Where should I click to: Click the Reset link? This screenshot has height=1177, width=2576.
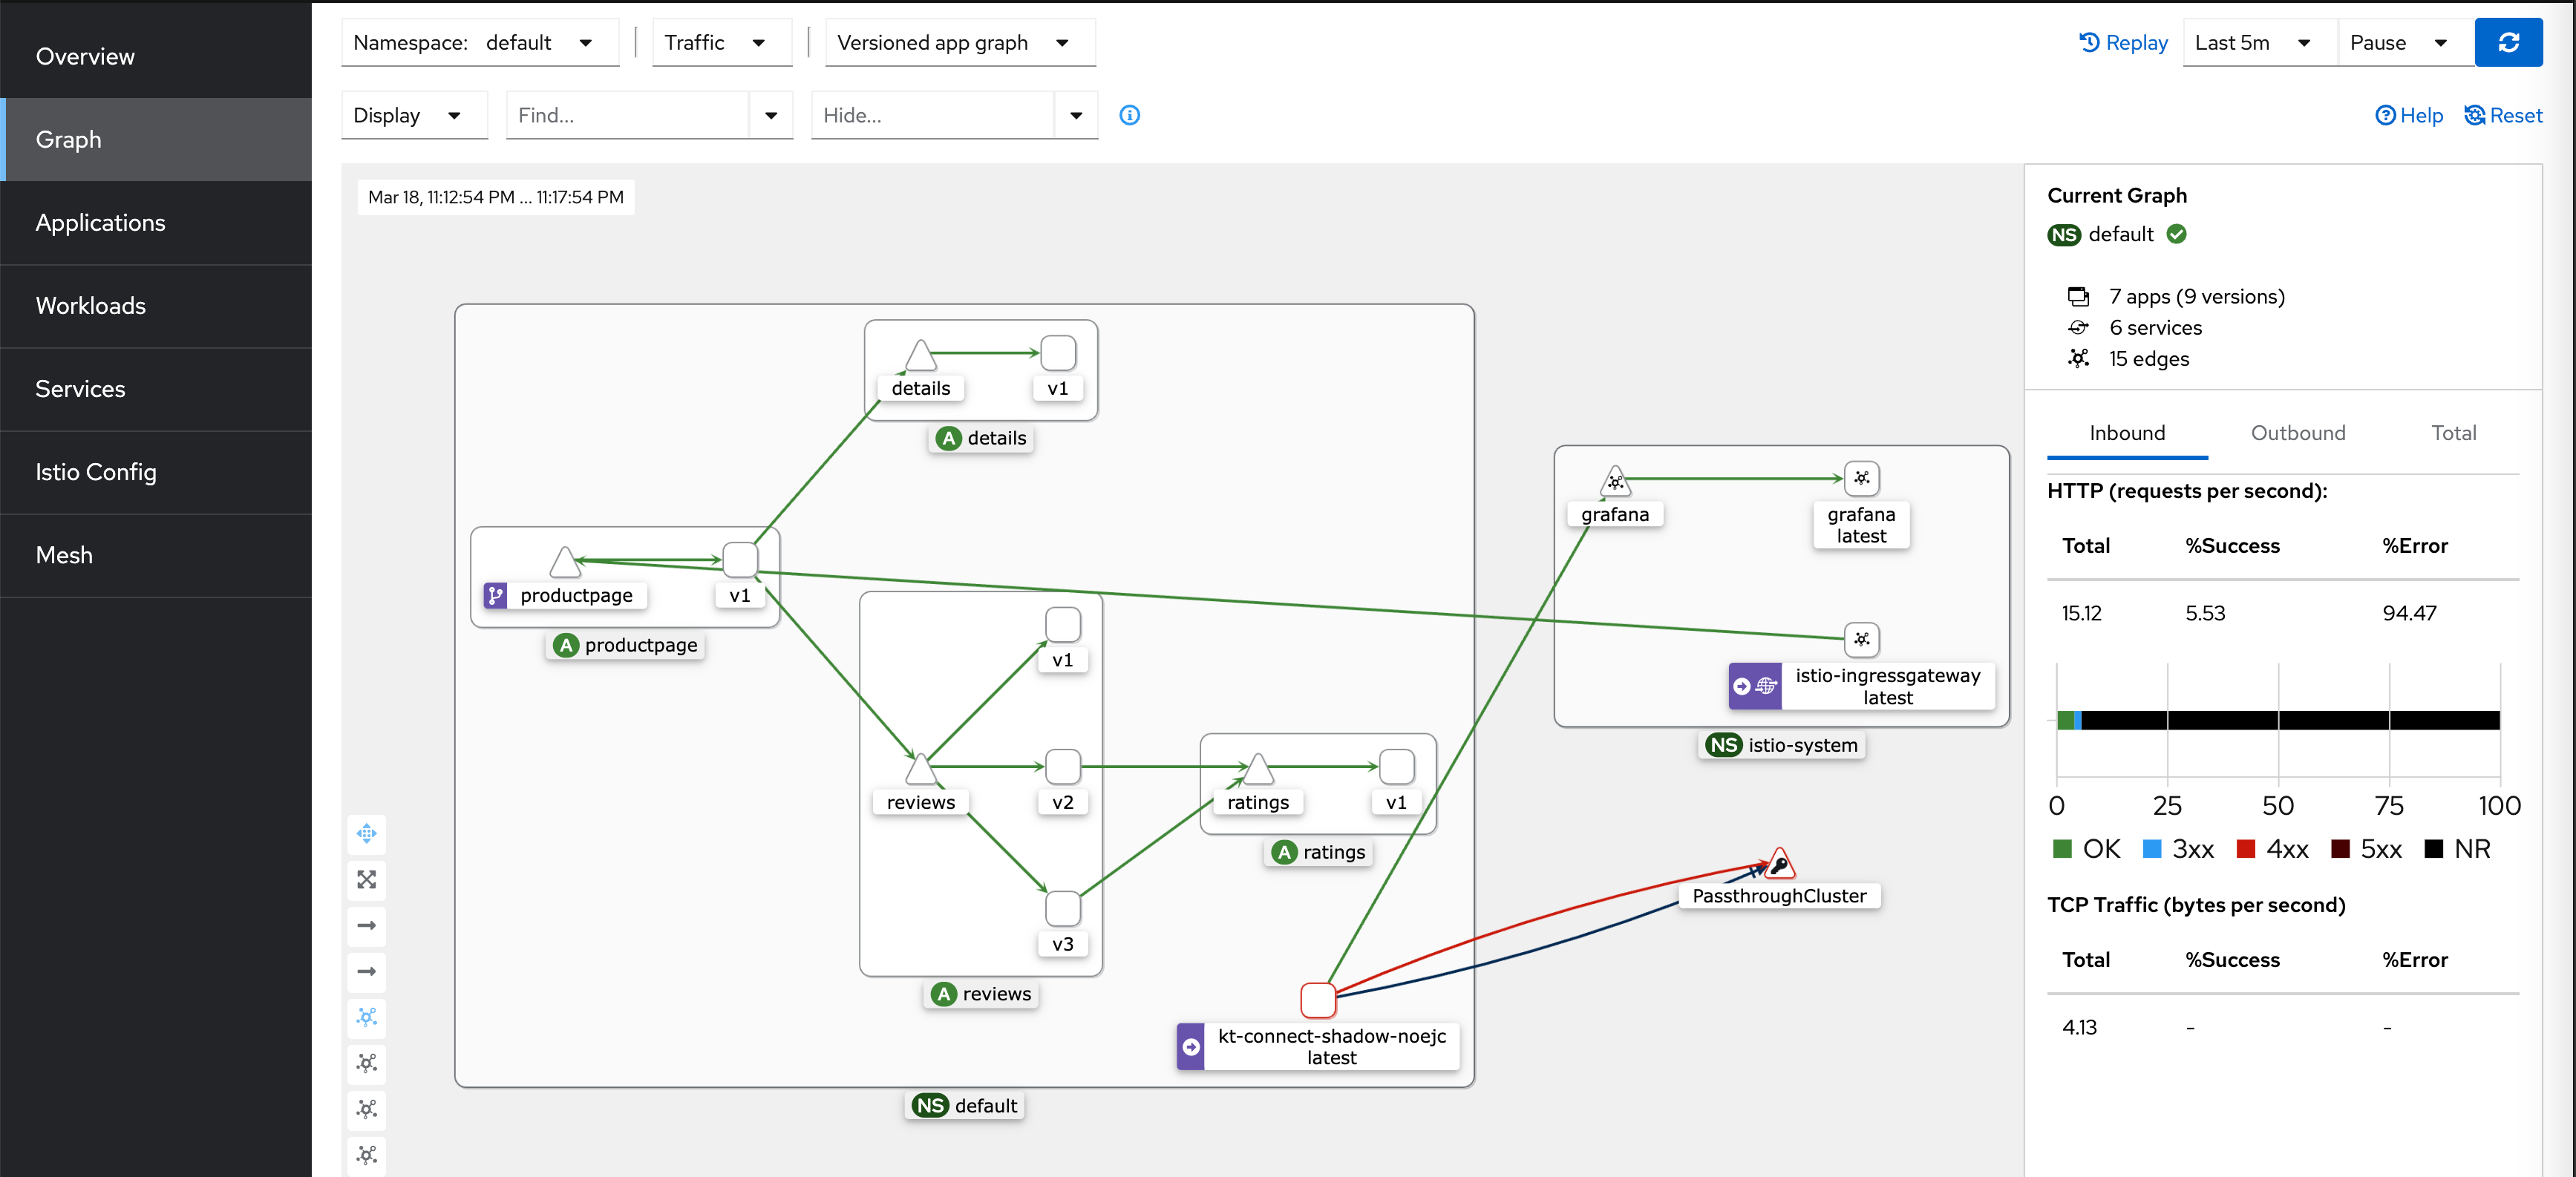coord(2503,115)
